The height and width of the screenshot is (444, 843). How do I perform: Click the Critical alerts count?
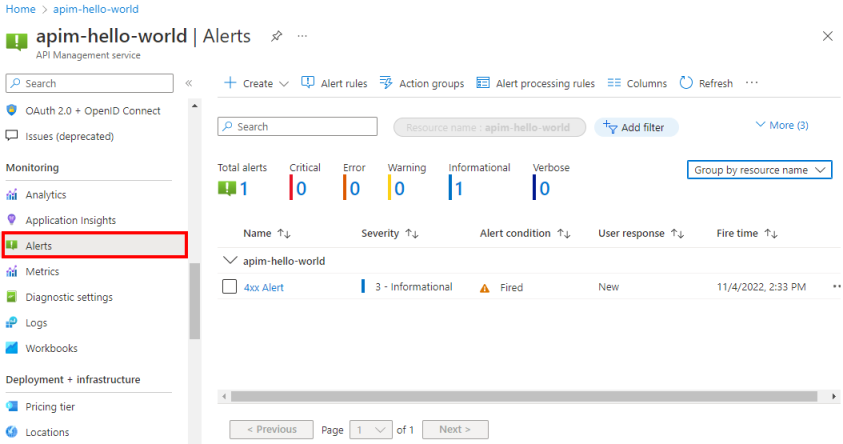point(301,189)
